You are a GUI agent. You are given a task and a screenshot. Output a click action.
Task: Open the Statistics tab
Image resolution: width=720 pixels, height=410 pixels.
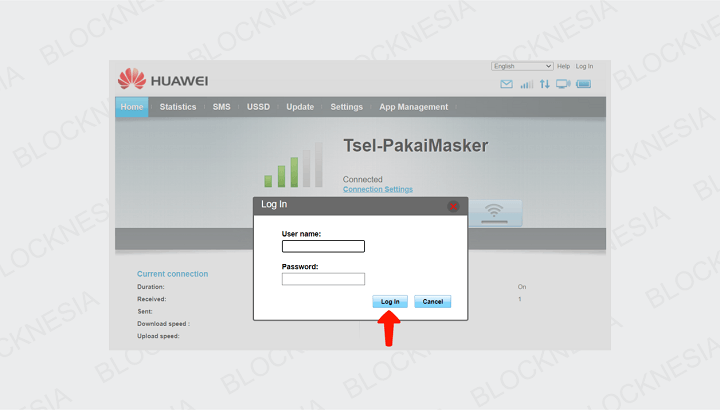click(178, 107)
